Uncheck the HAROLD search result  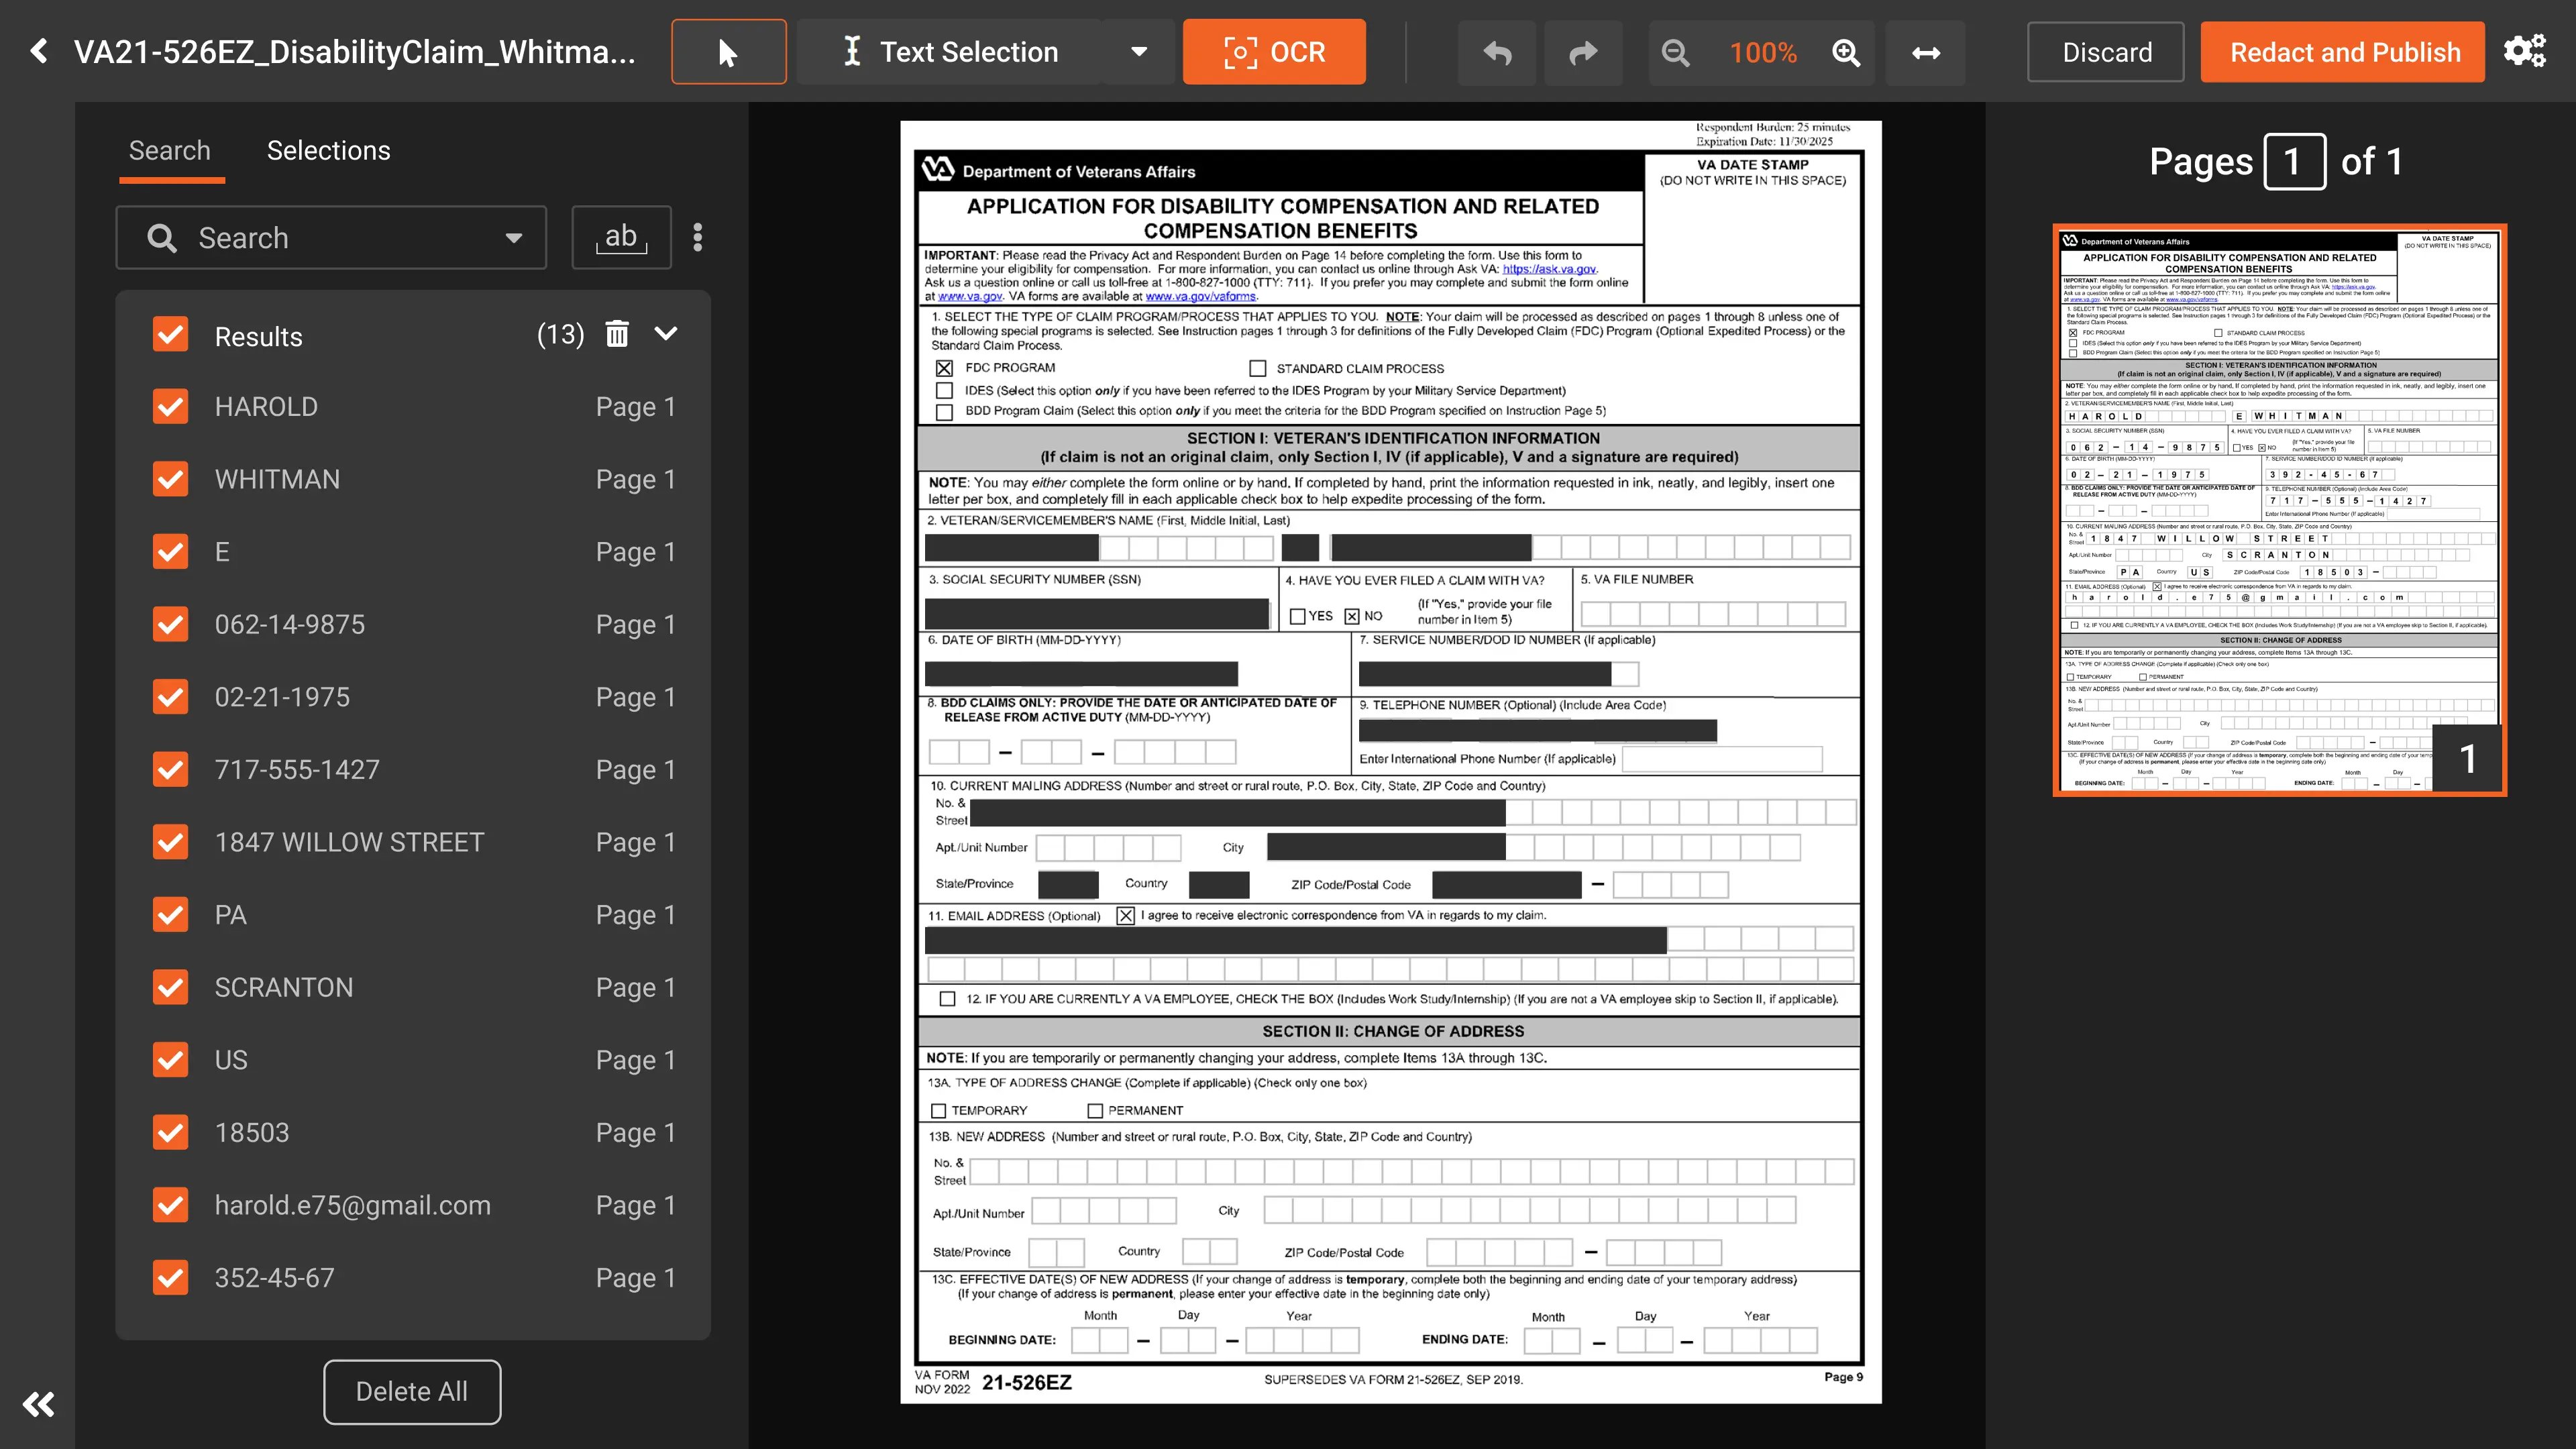(171, 406)
